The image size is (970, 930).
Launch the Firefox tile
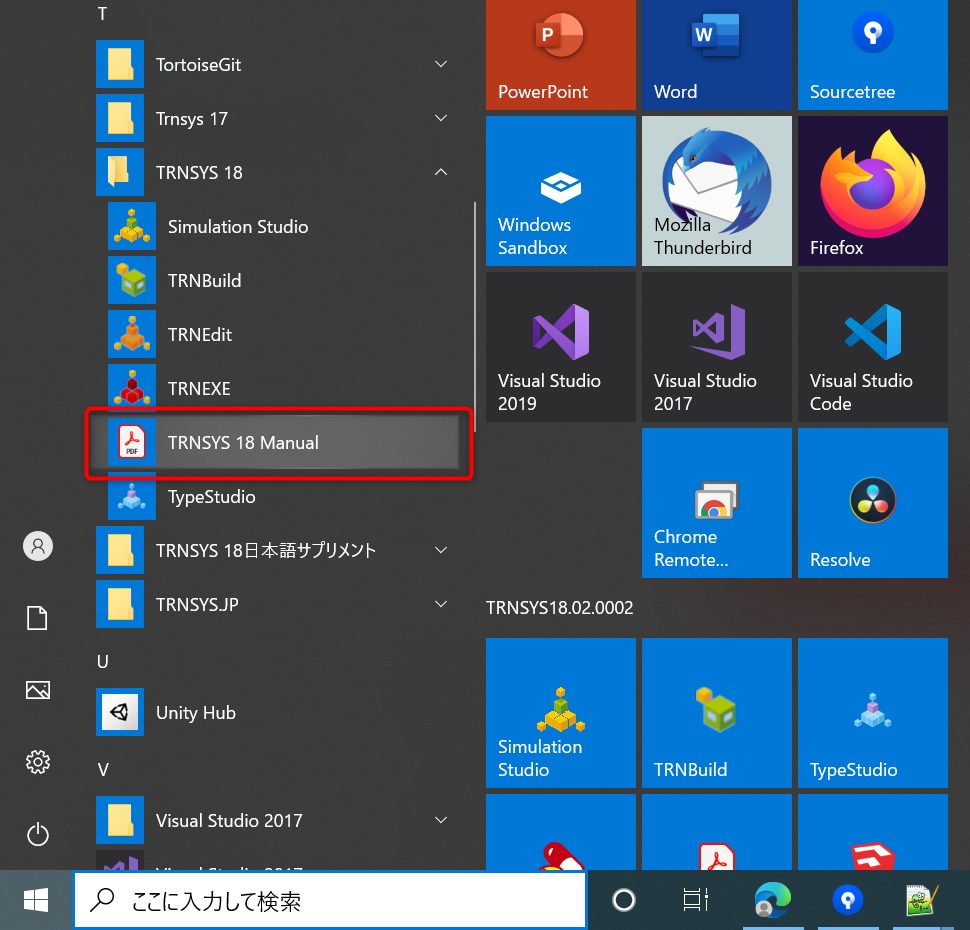[x=872, y=191]
